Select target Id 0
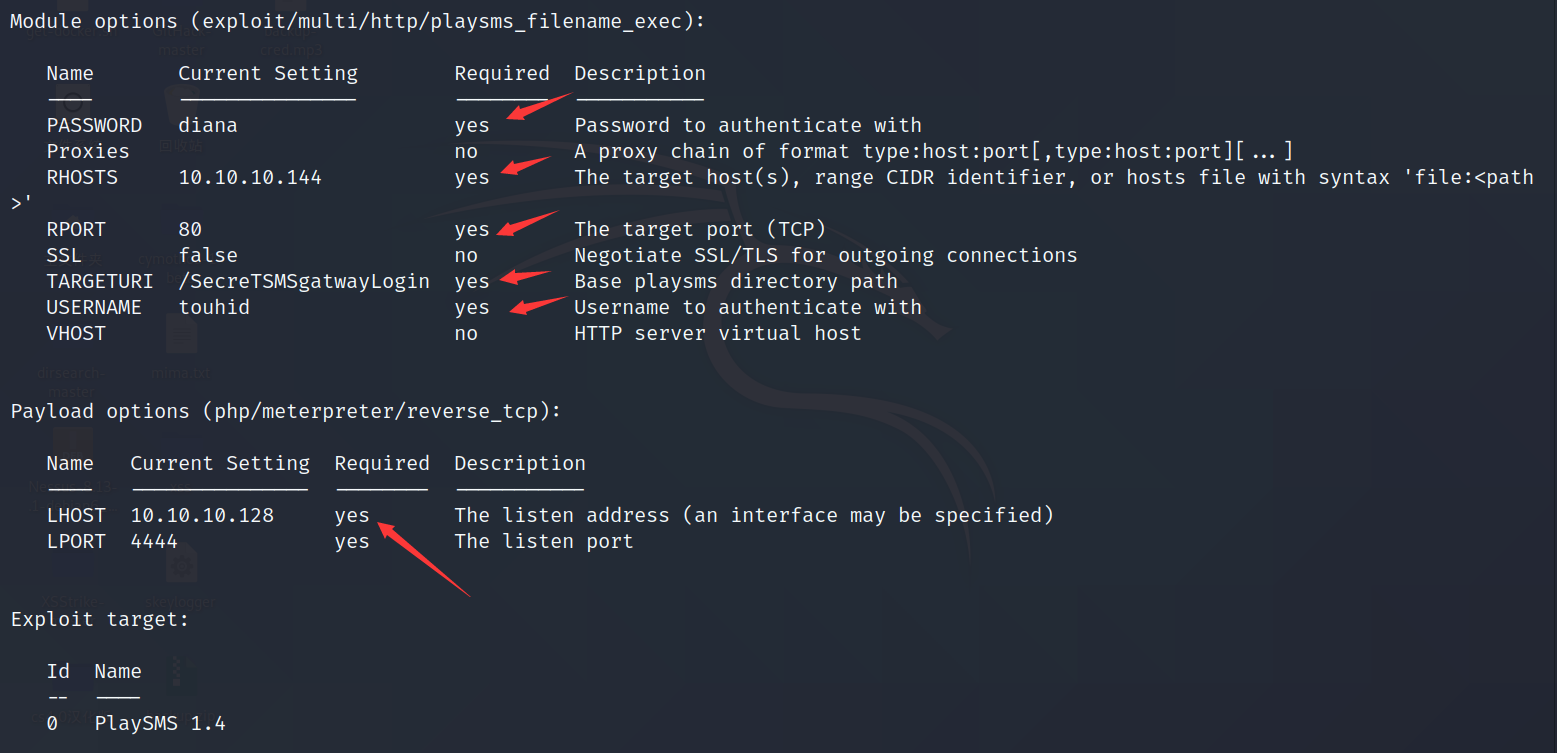The image size is (1557, 753). [x=52, y=723]
